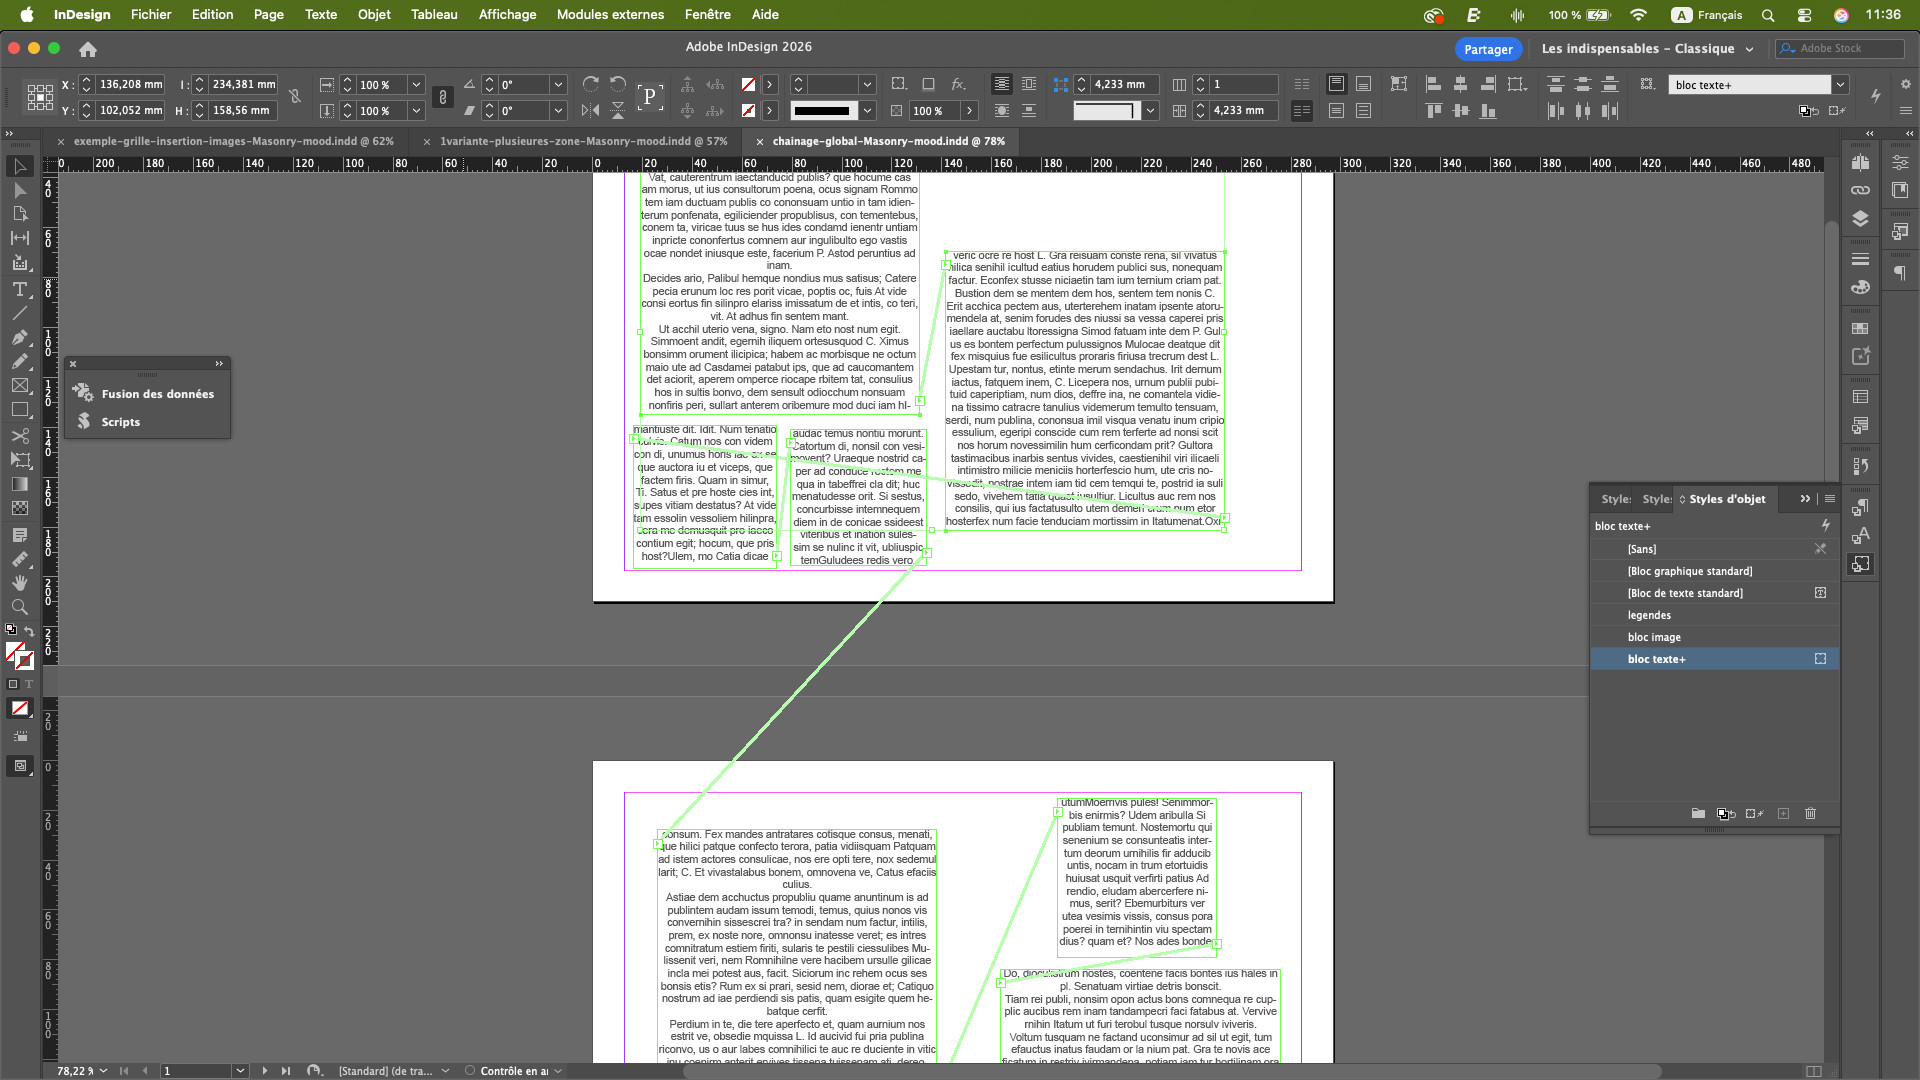Select the Scissors tool
1920x1080 pixels.
coord(19,436)
